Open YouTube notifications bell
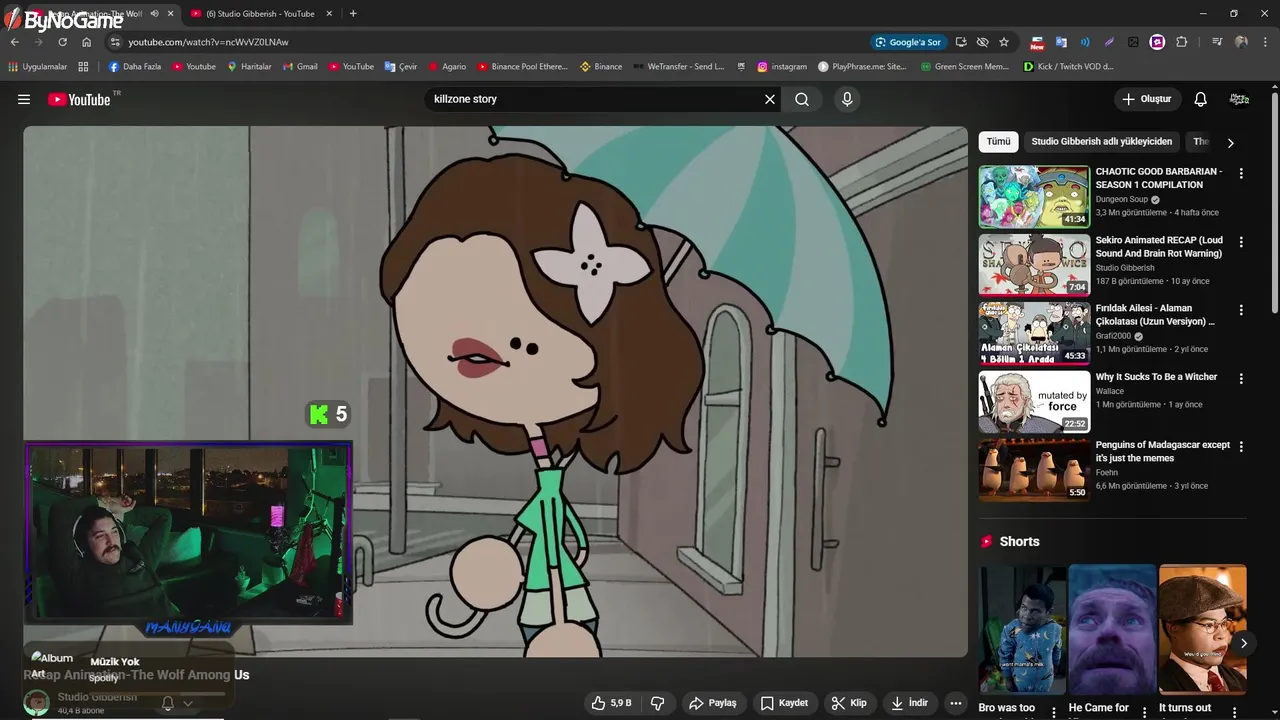 pos(1201,99)
